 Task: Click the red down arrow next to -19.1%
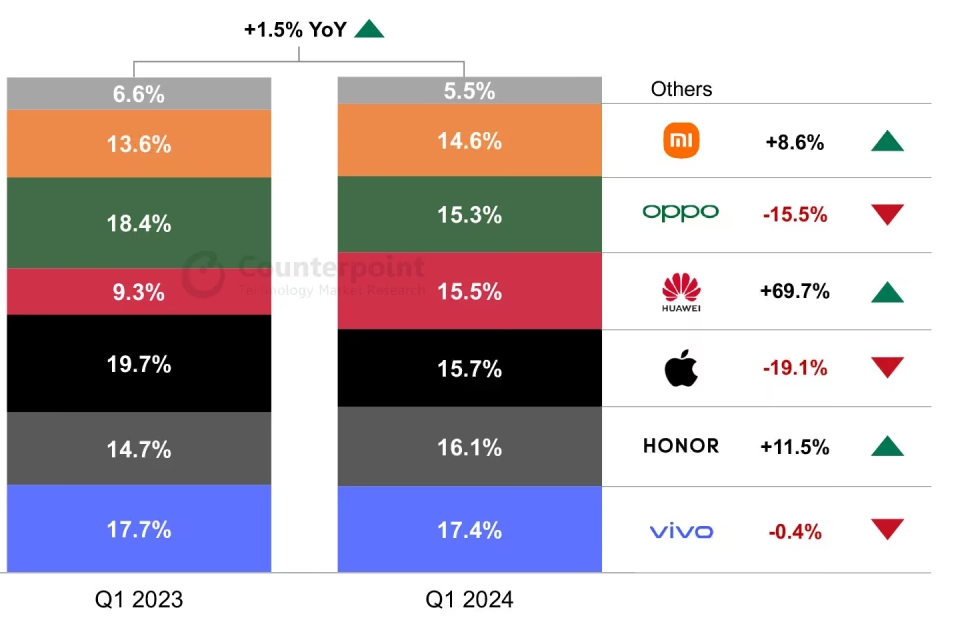887,368
